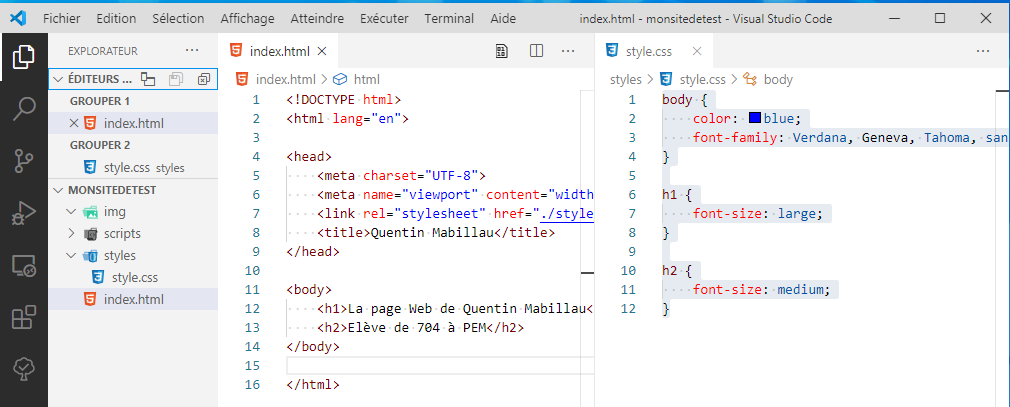Image resolution: width=1010 pixels, height=407 pixels.
Task: Close index.html in the open editors list
Action: [73, 123]
